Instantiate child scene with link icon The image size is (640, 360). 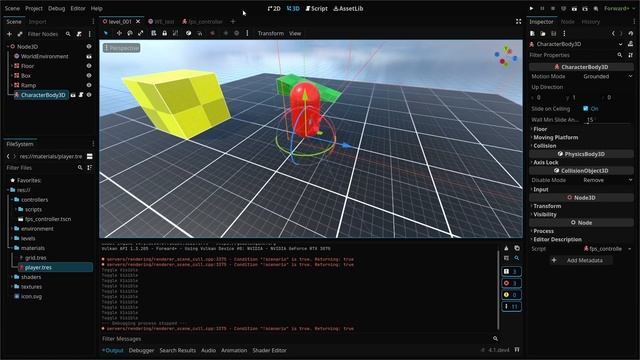click(x=20, y=34)
